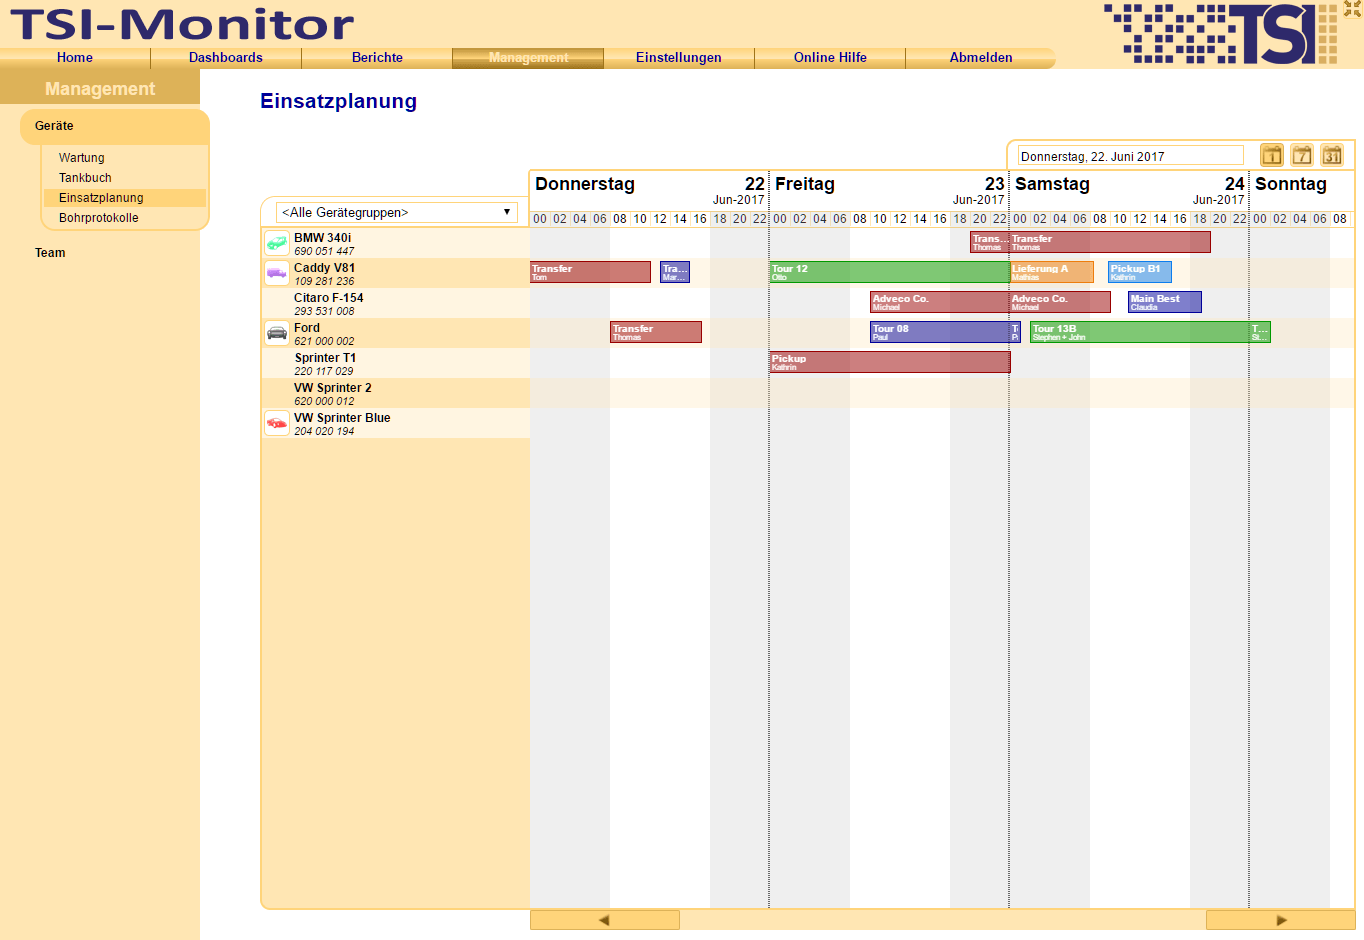Switch to the one-day calendar view icon
The height and width of the screenshot is (940, 1364).
tap(1271, 155)
